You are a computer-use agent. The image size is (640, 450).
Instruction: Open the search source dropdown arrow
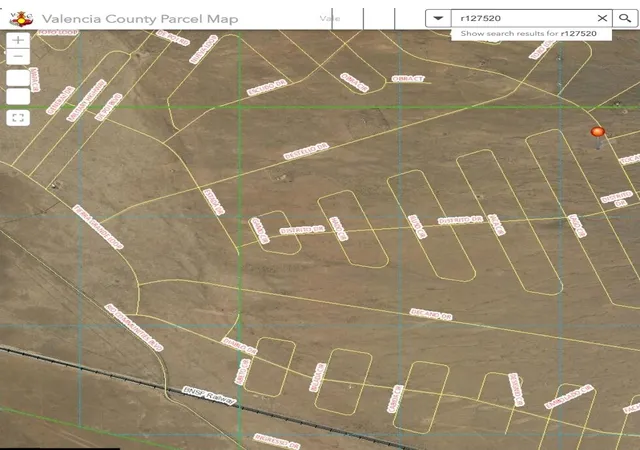438,18
